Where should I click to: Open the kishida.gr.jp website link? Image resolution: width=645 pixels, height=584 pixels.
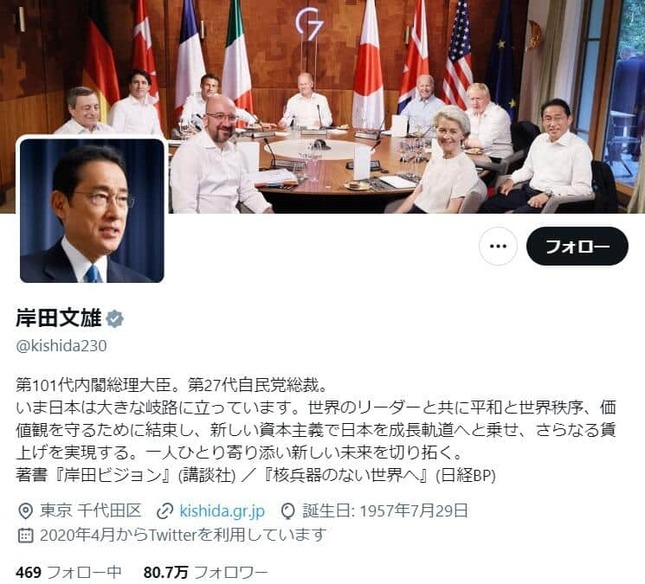pos(222,511)
